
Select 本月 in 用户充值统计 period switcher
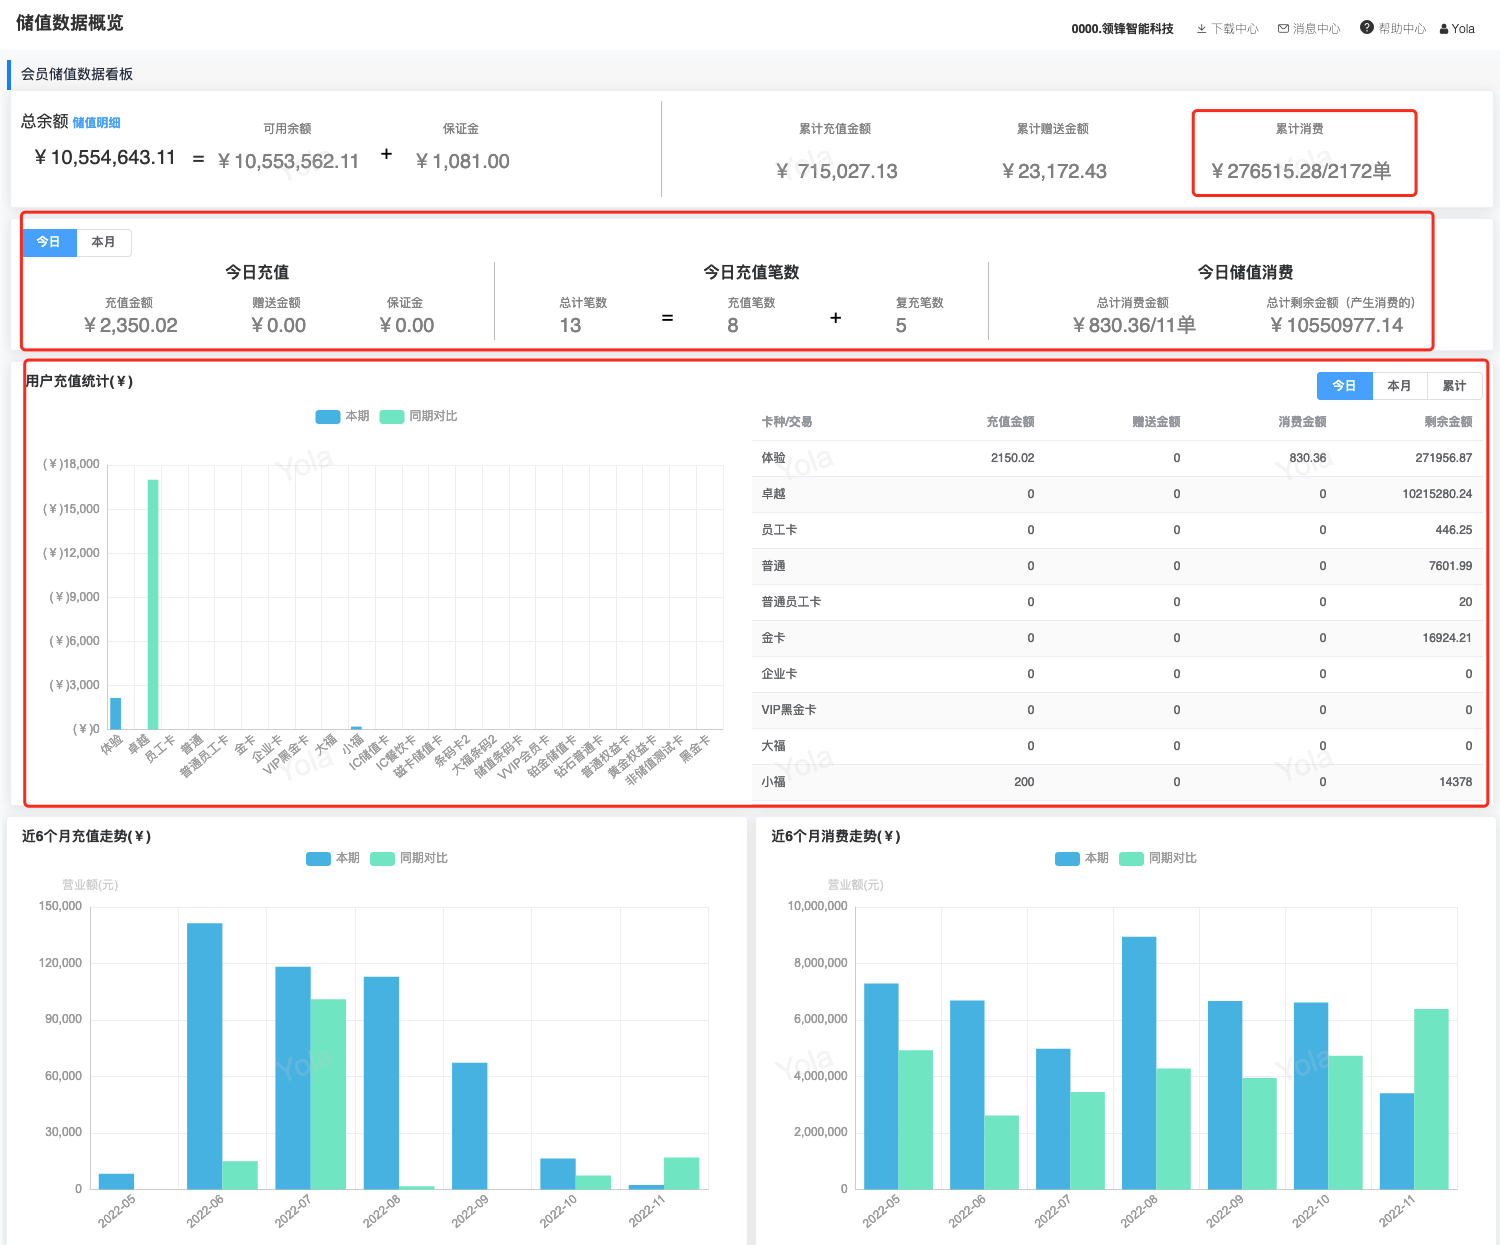pyautogui.click(x=1399, y=386)
